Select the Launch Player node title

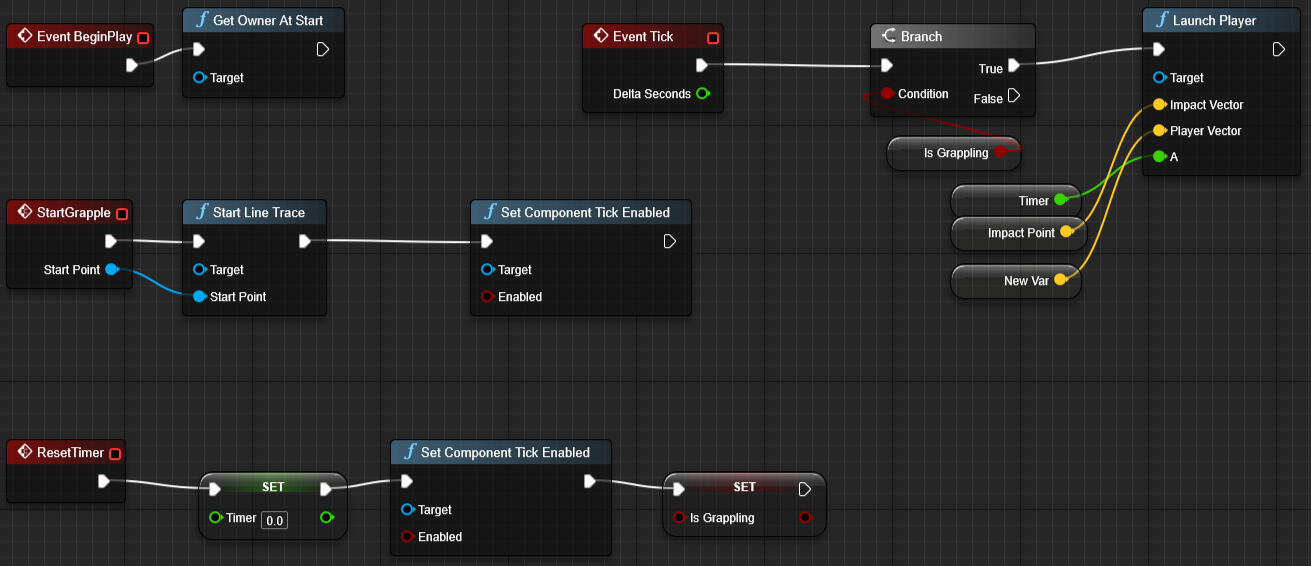pos(1213,21)
